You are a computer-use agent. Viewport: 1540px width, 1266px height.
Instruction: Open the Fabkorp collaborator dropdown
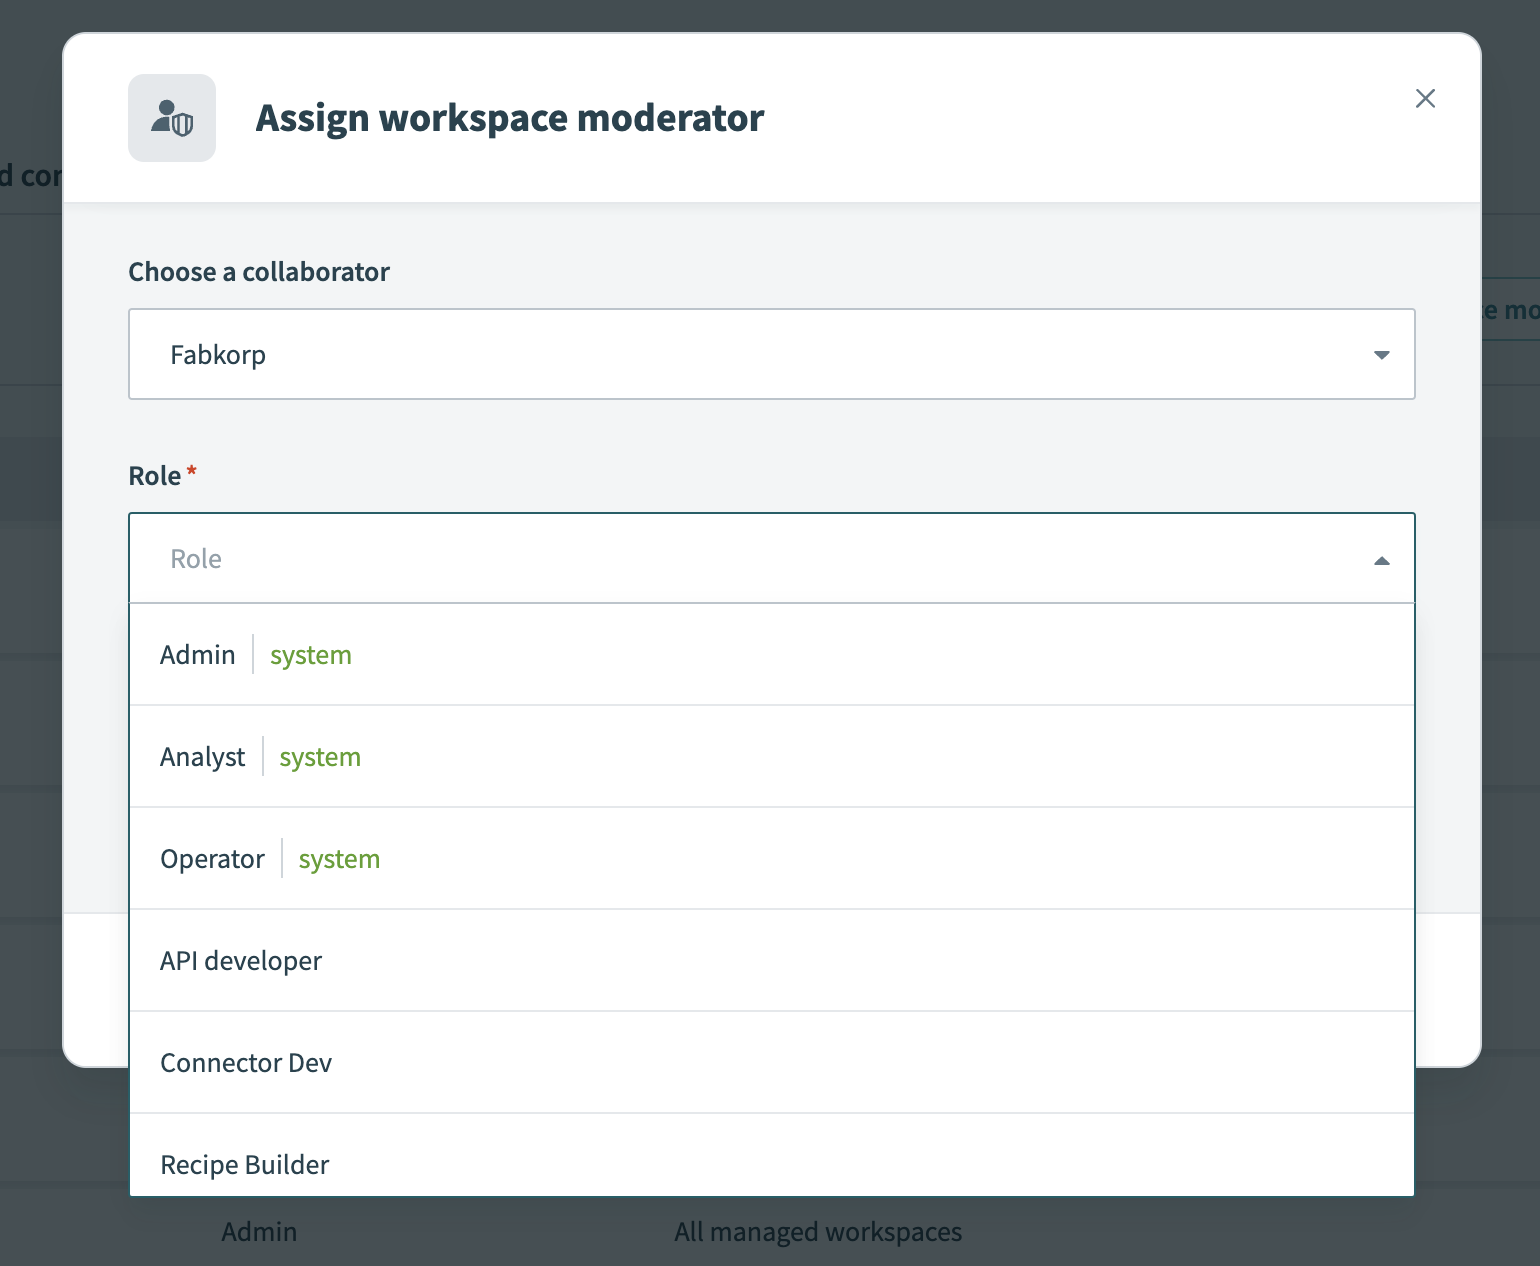point(770,354)
